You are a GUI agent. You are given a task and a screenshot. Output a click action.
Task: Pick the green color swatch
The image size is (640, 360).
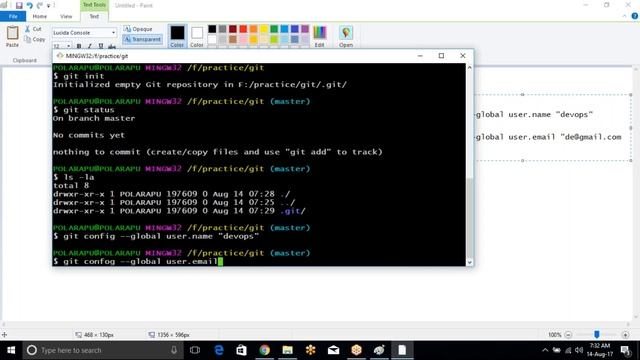[274, 29]
